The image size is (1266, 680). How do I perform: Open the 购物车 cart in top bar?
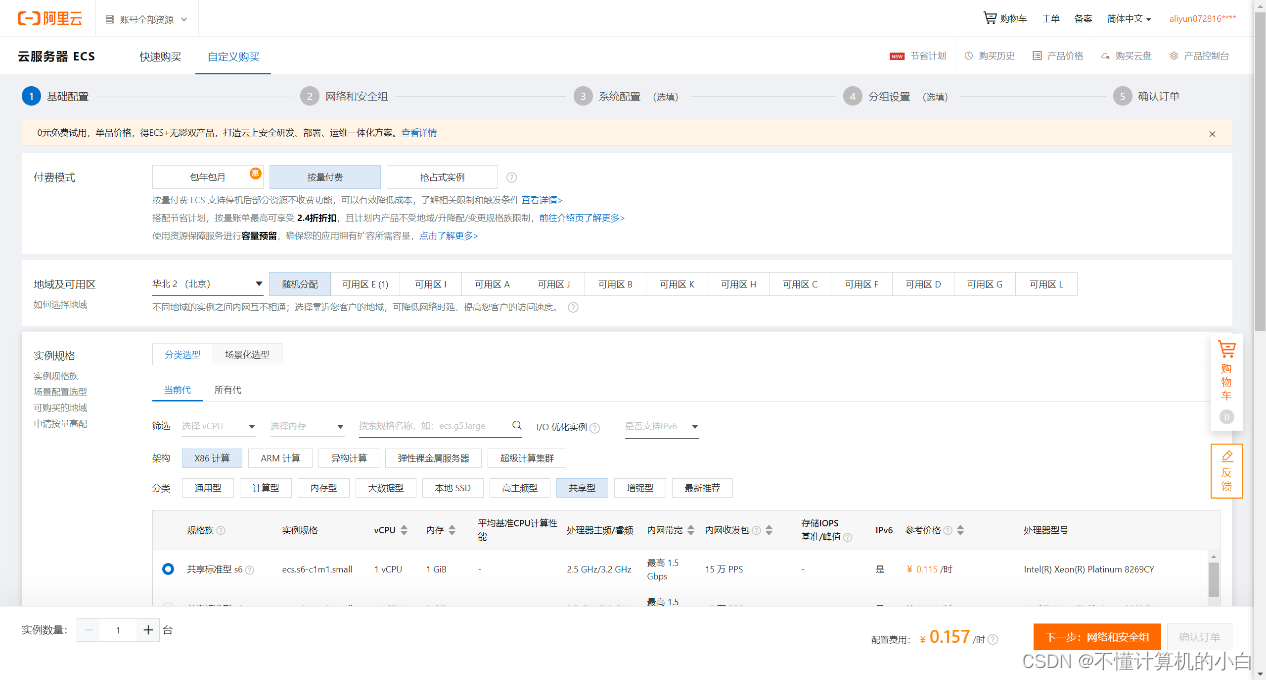pos(1005,19)
